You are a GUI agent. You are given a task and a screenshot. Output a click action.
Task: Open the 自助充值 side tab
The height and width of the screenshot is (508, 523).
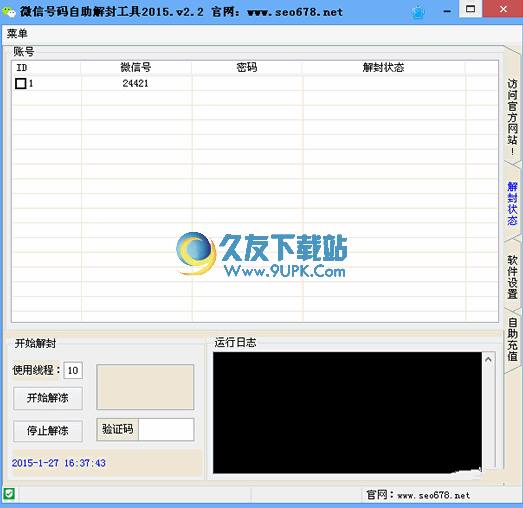512,339
